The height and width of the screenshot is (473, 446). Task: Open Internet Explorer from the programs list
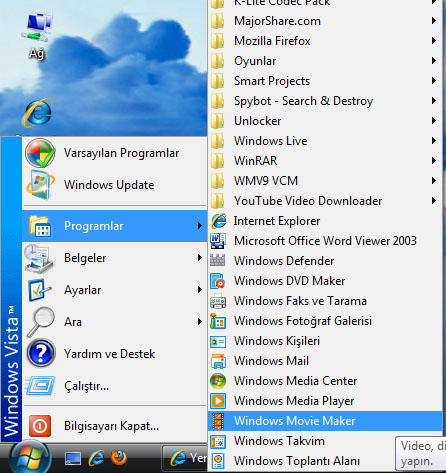point(325,221)
